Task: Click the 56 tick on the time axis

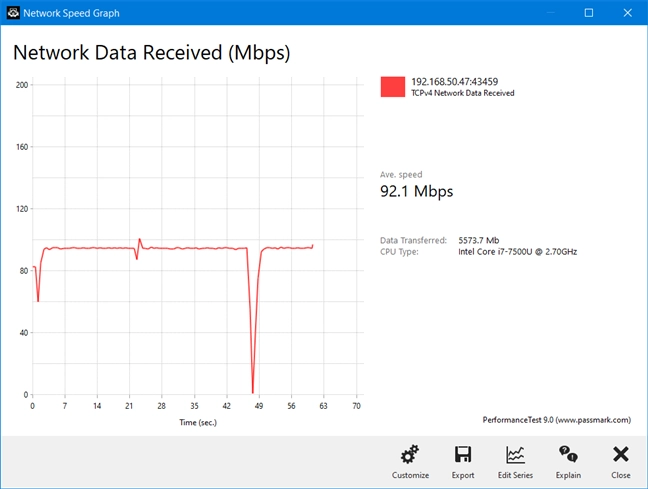Action: (291, 406)
